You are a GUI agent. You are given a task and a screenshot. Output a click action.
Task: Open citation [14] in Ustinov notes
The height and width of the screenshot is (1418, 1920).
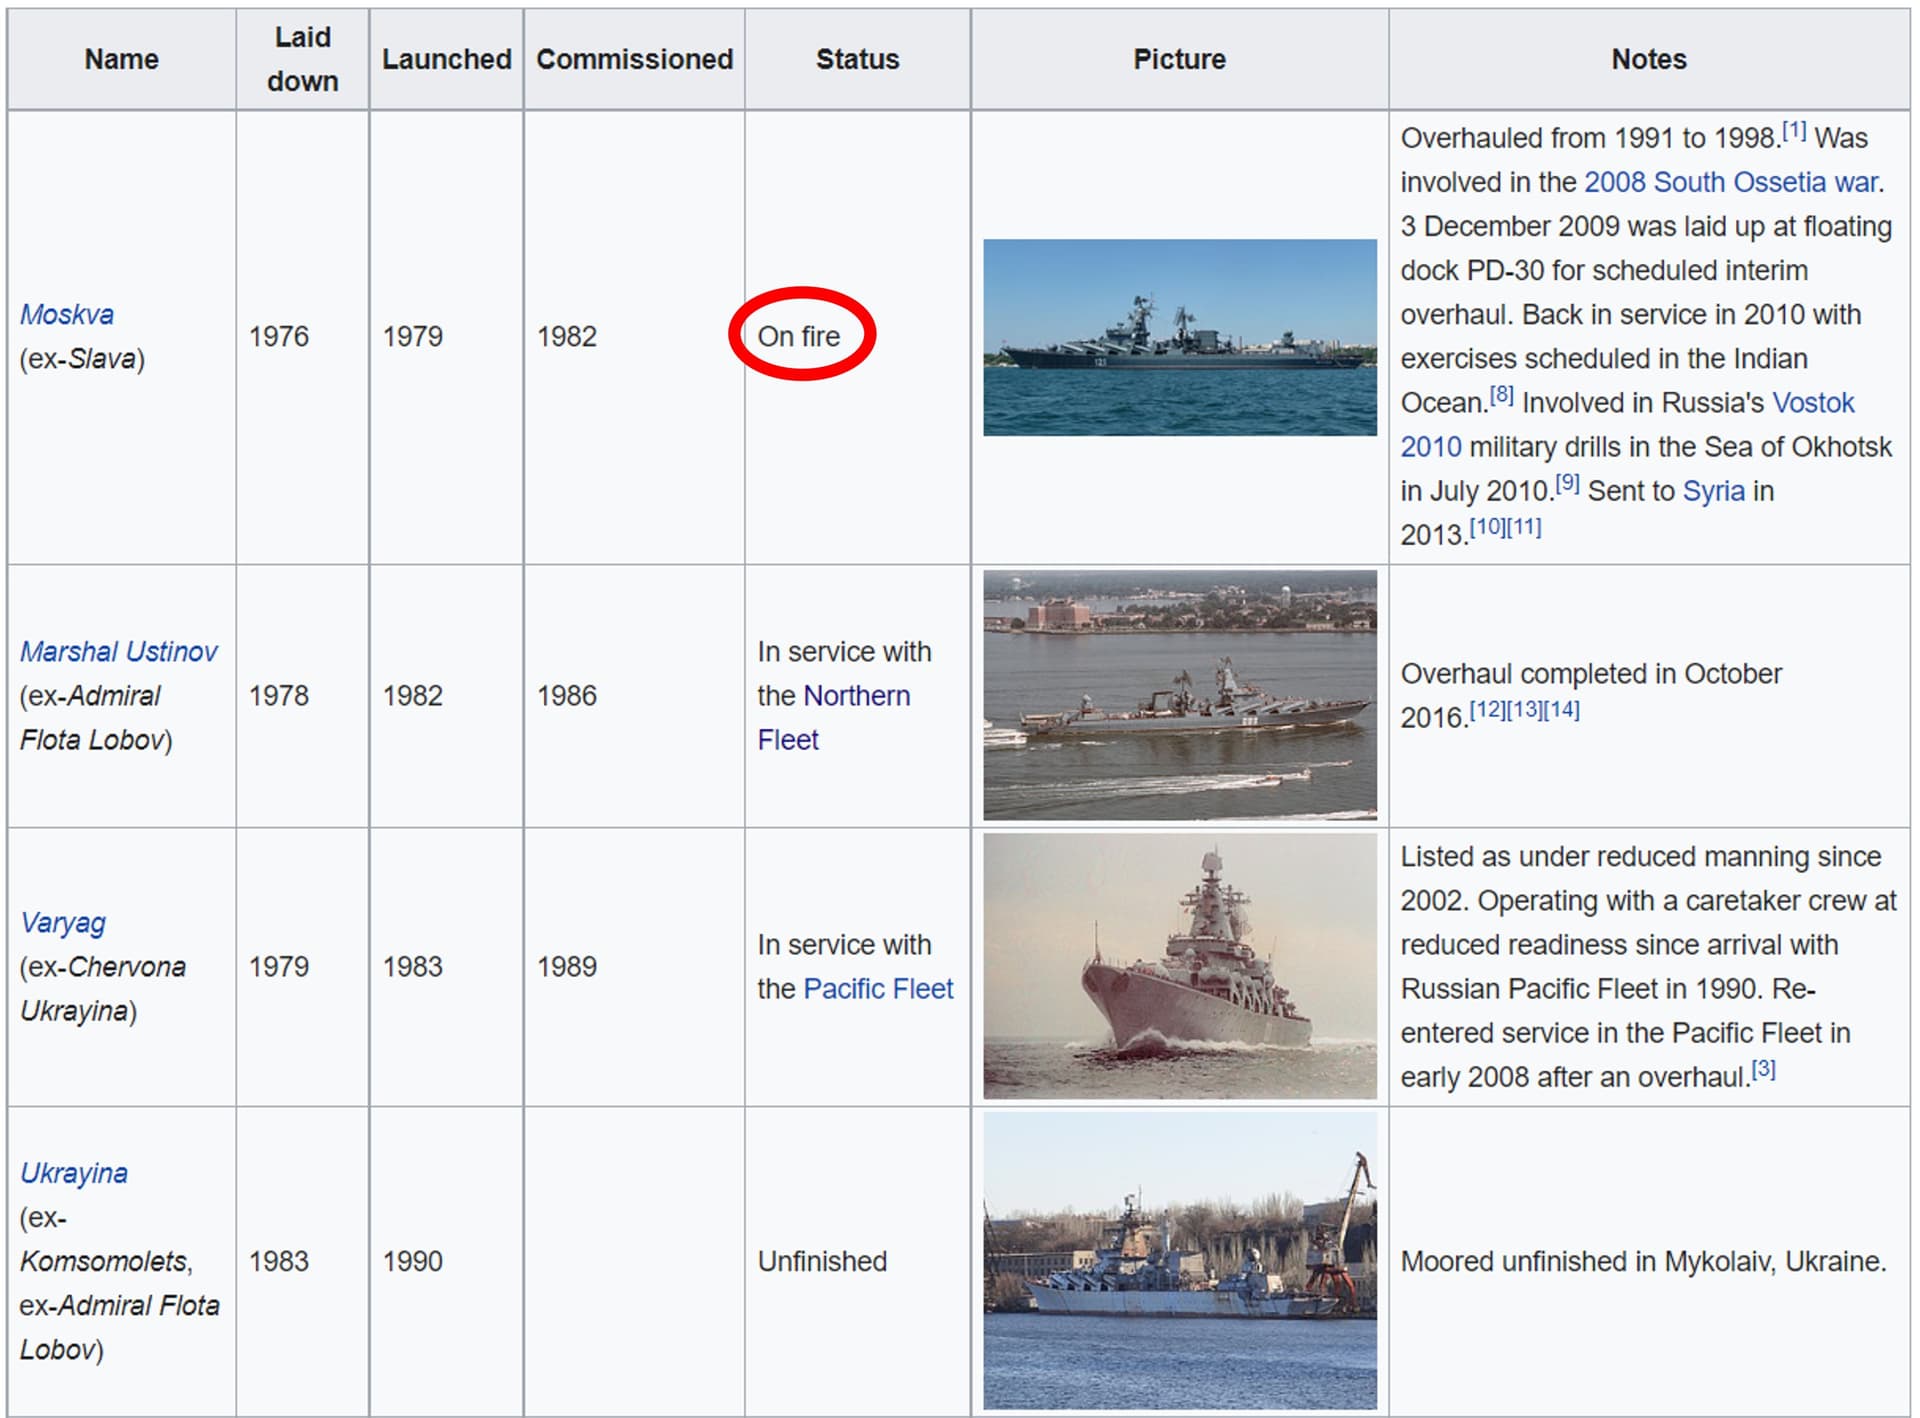pos(1561,709)
